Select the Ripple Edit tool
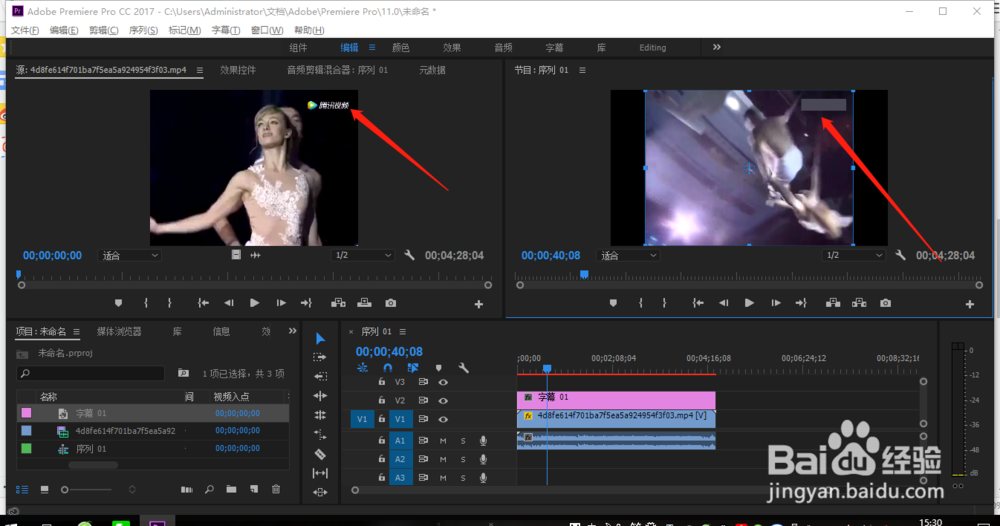The width and height of the screenshot is (1000, 526). pos(320,376)
